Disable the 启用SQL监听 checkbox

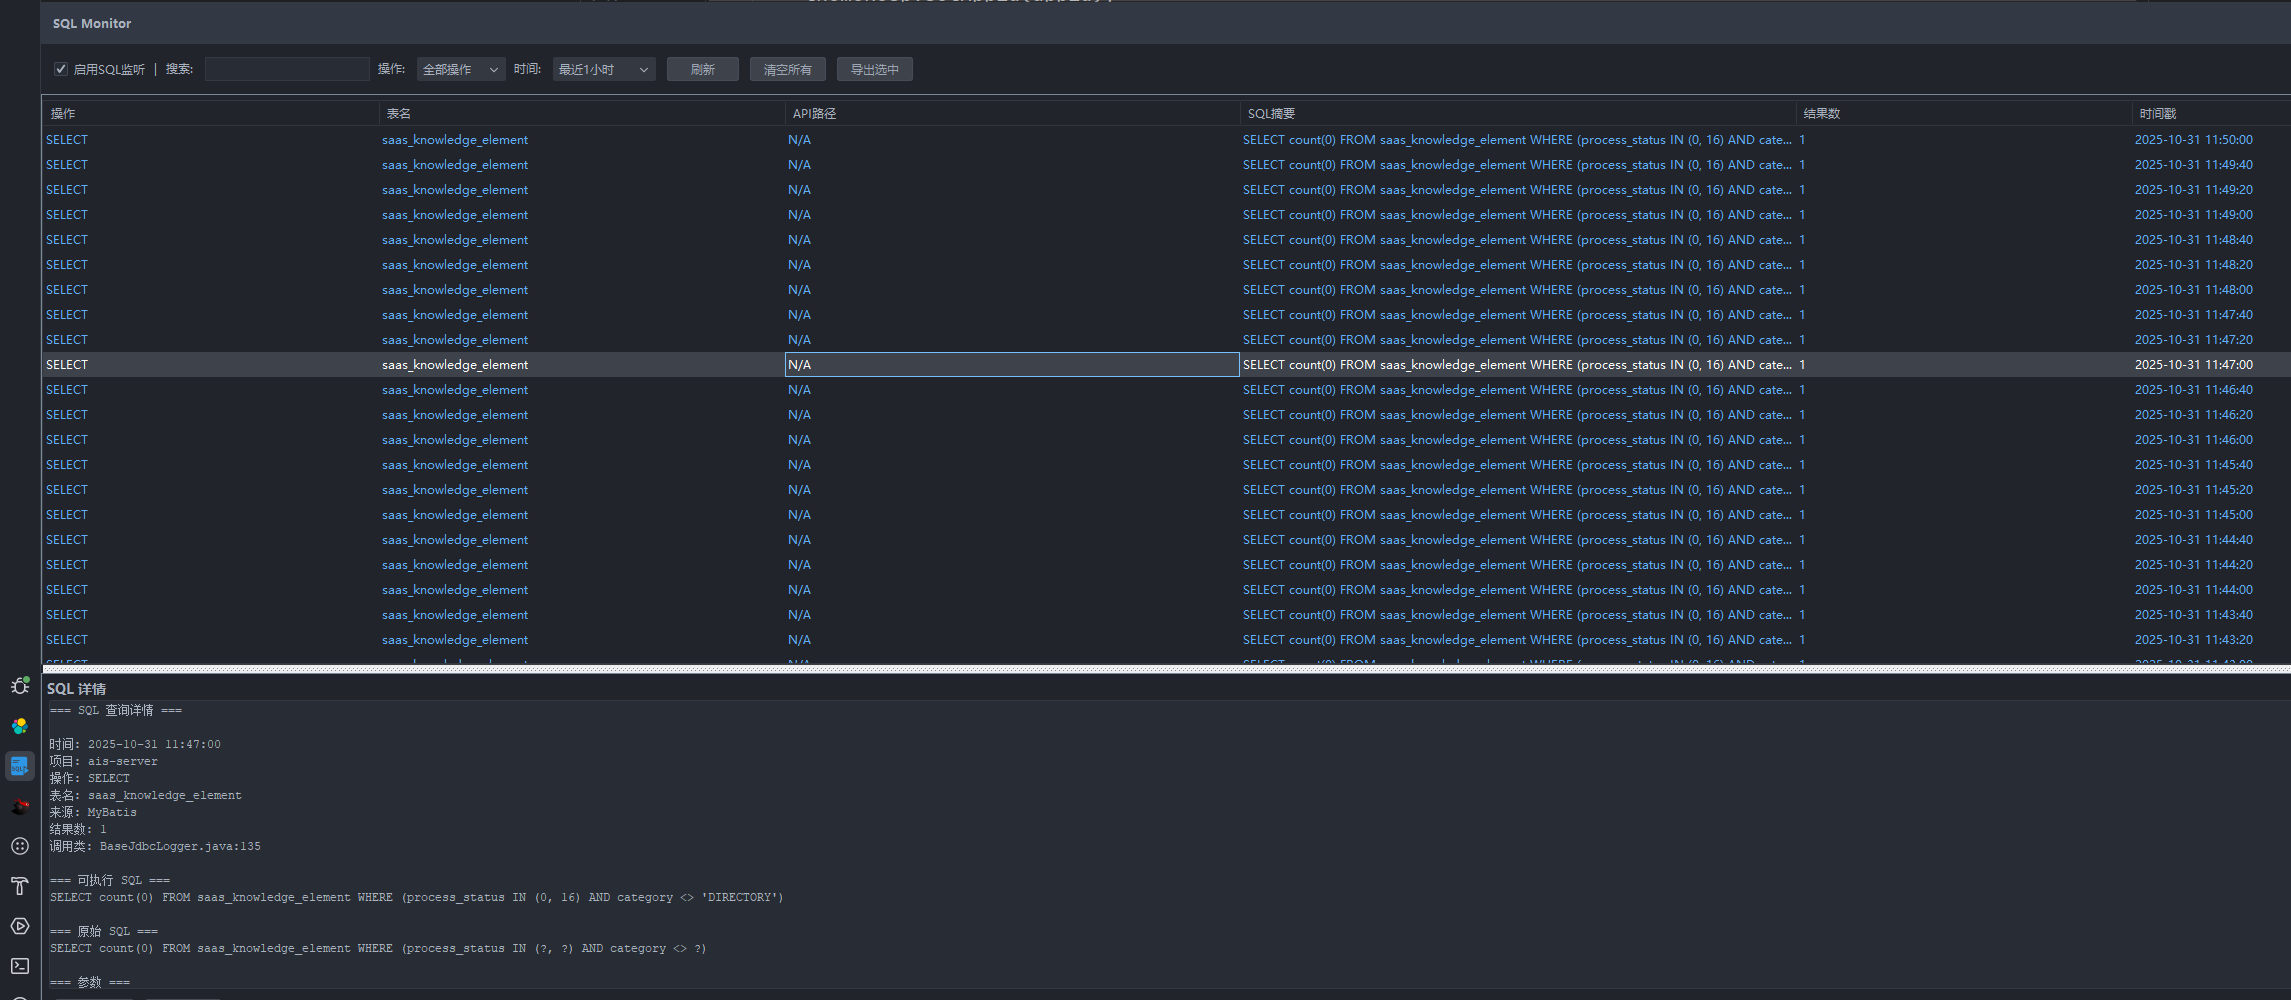pos(61,68)
